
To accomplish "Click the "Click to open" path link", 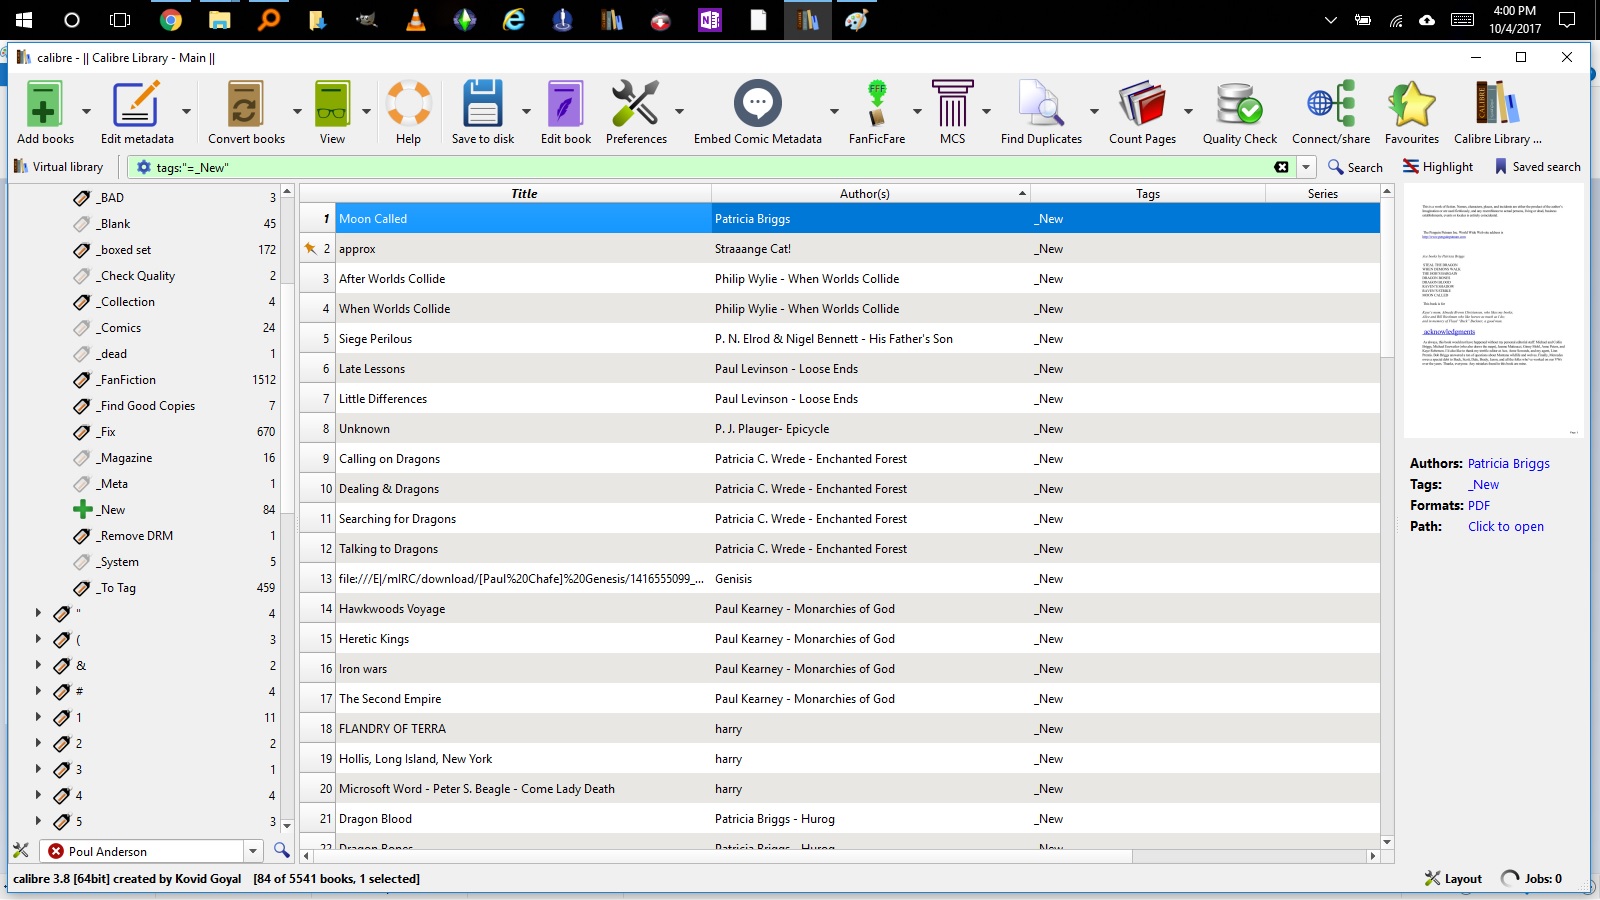I will tap(1505, 527).
